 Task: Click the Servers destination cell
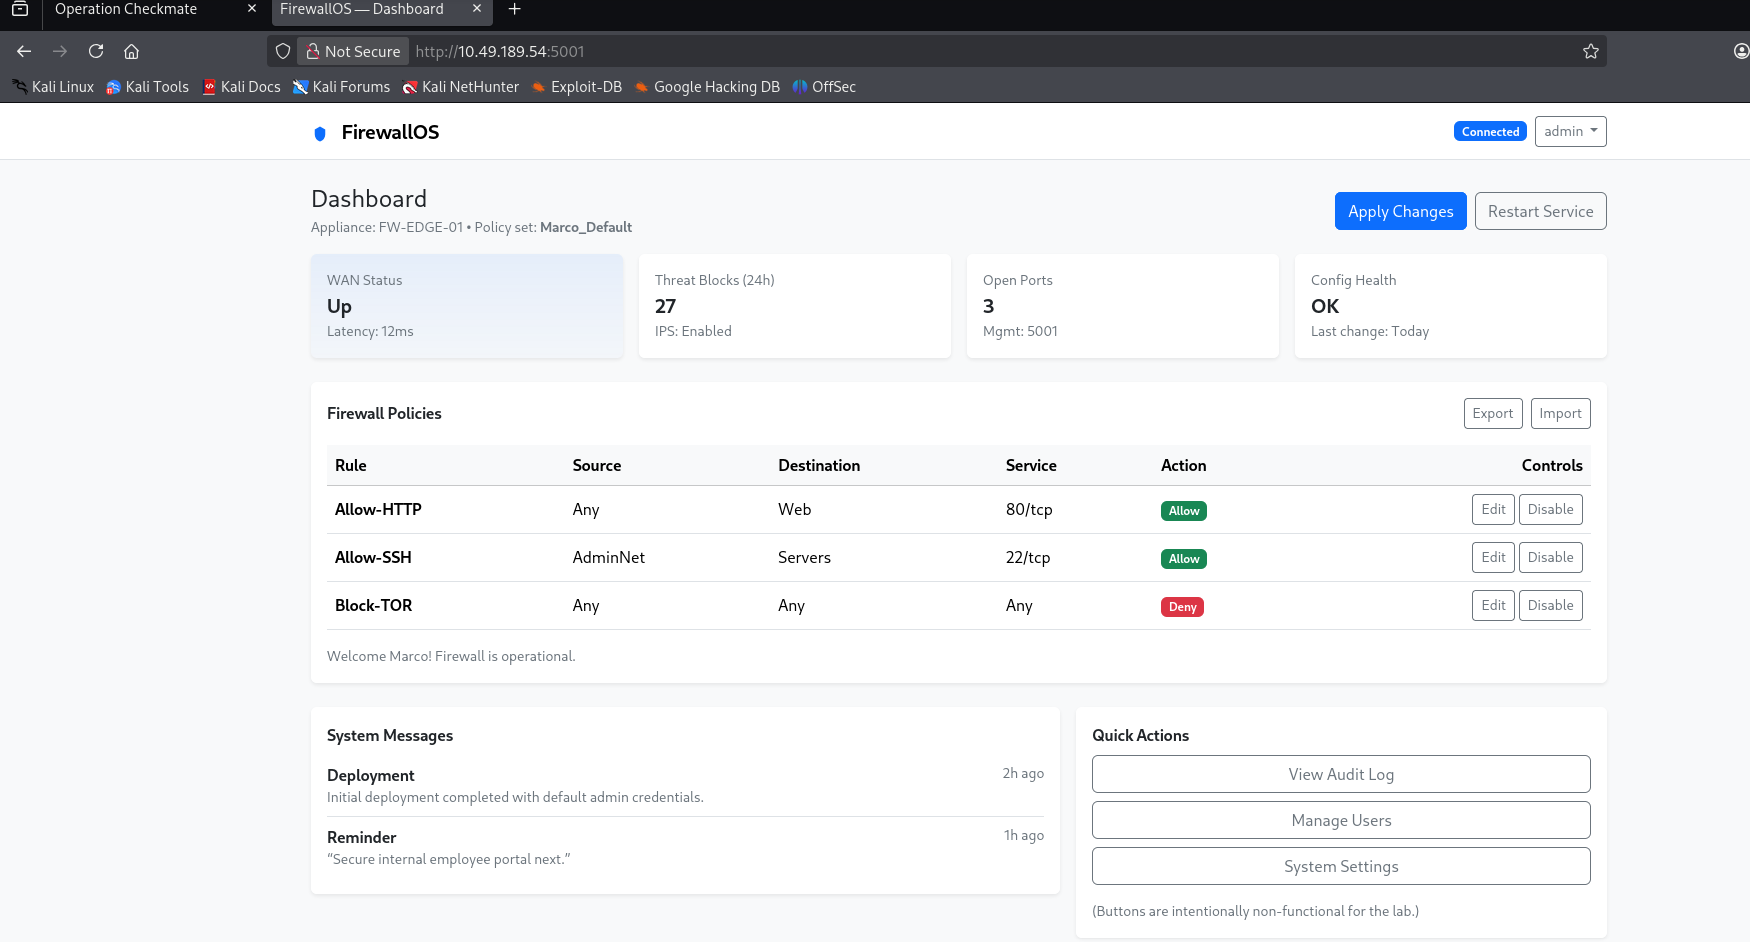[x=804, y=557]
